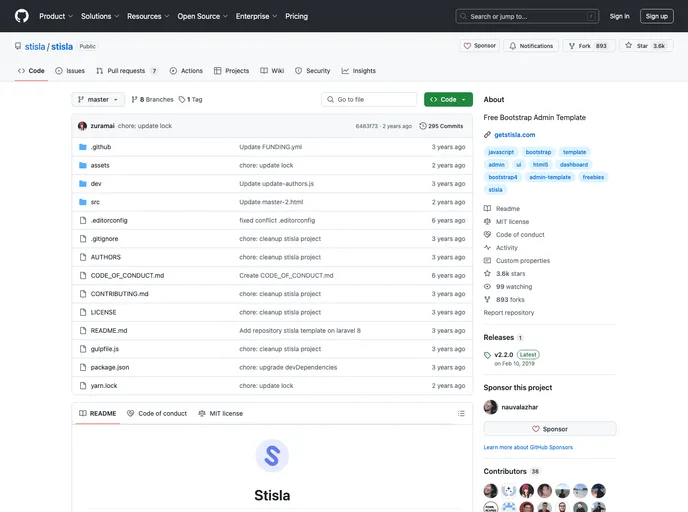The height and width of the screenshot is (512, 688).
Task: Open the Pricing page
Action: pos(297,16)
